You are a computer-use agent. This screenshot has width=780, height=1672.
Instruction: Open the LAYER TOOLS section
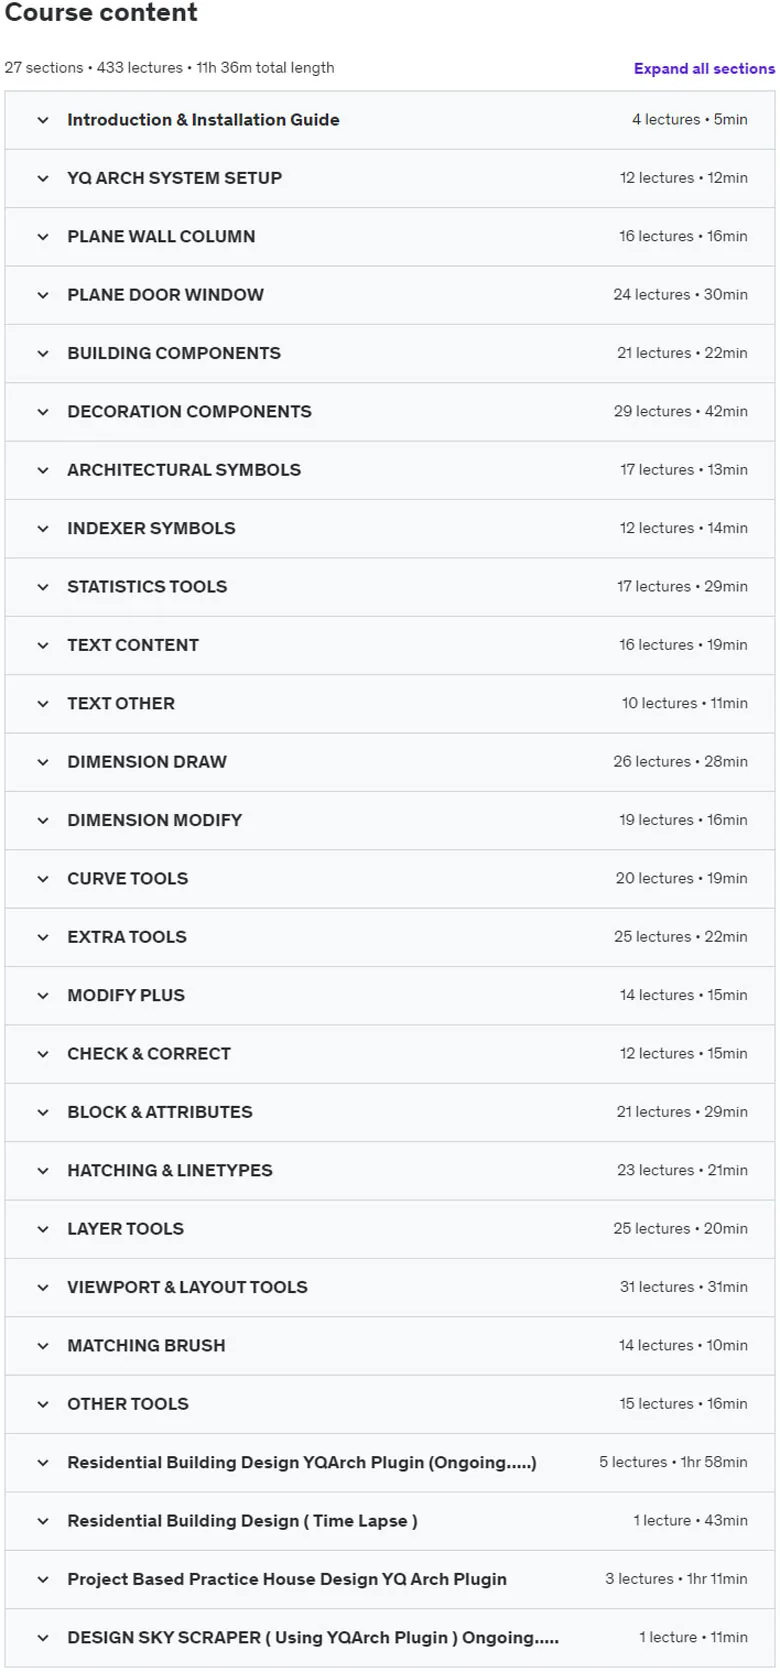(x=390, y=1229)
